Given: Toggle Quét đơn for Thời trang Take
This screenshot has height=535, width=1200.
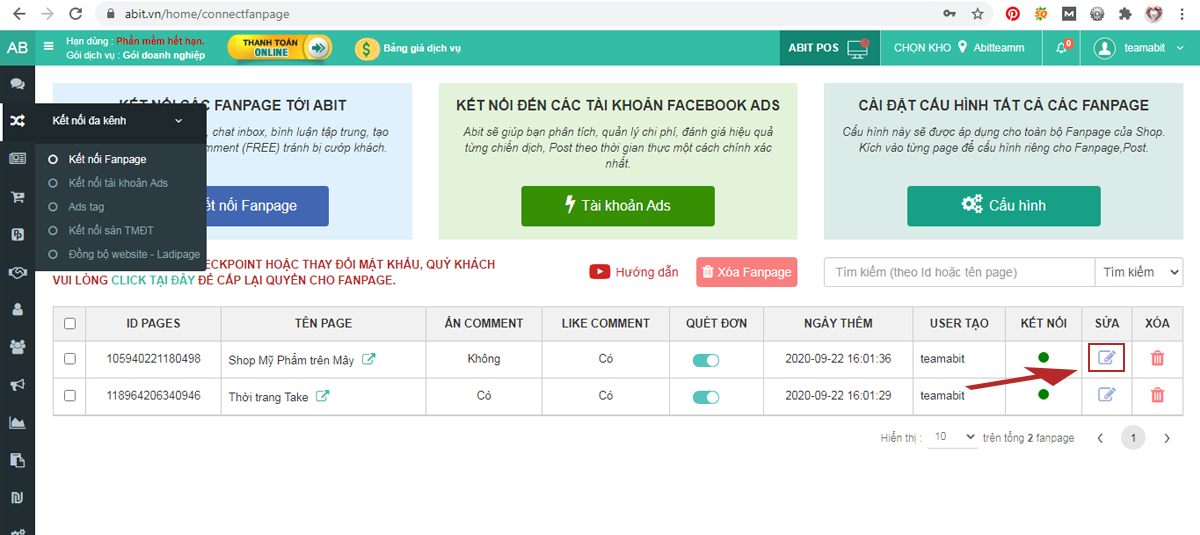Looking at the screenshot, I should [x=706, y=397].
